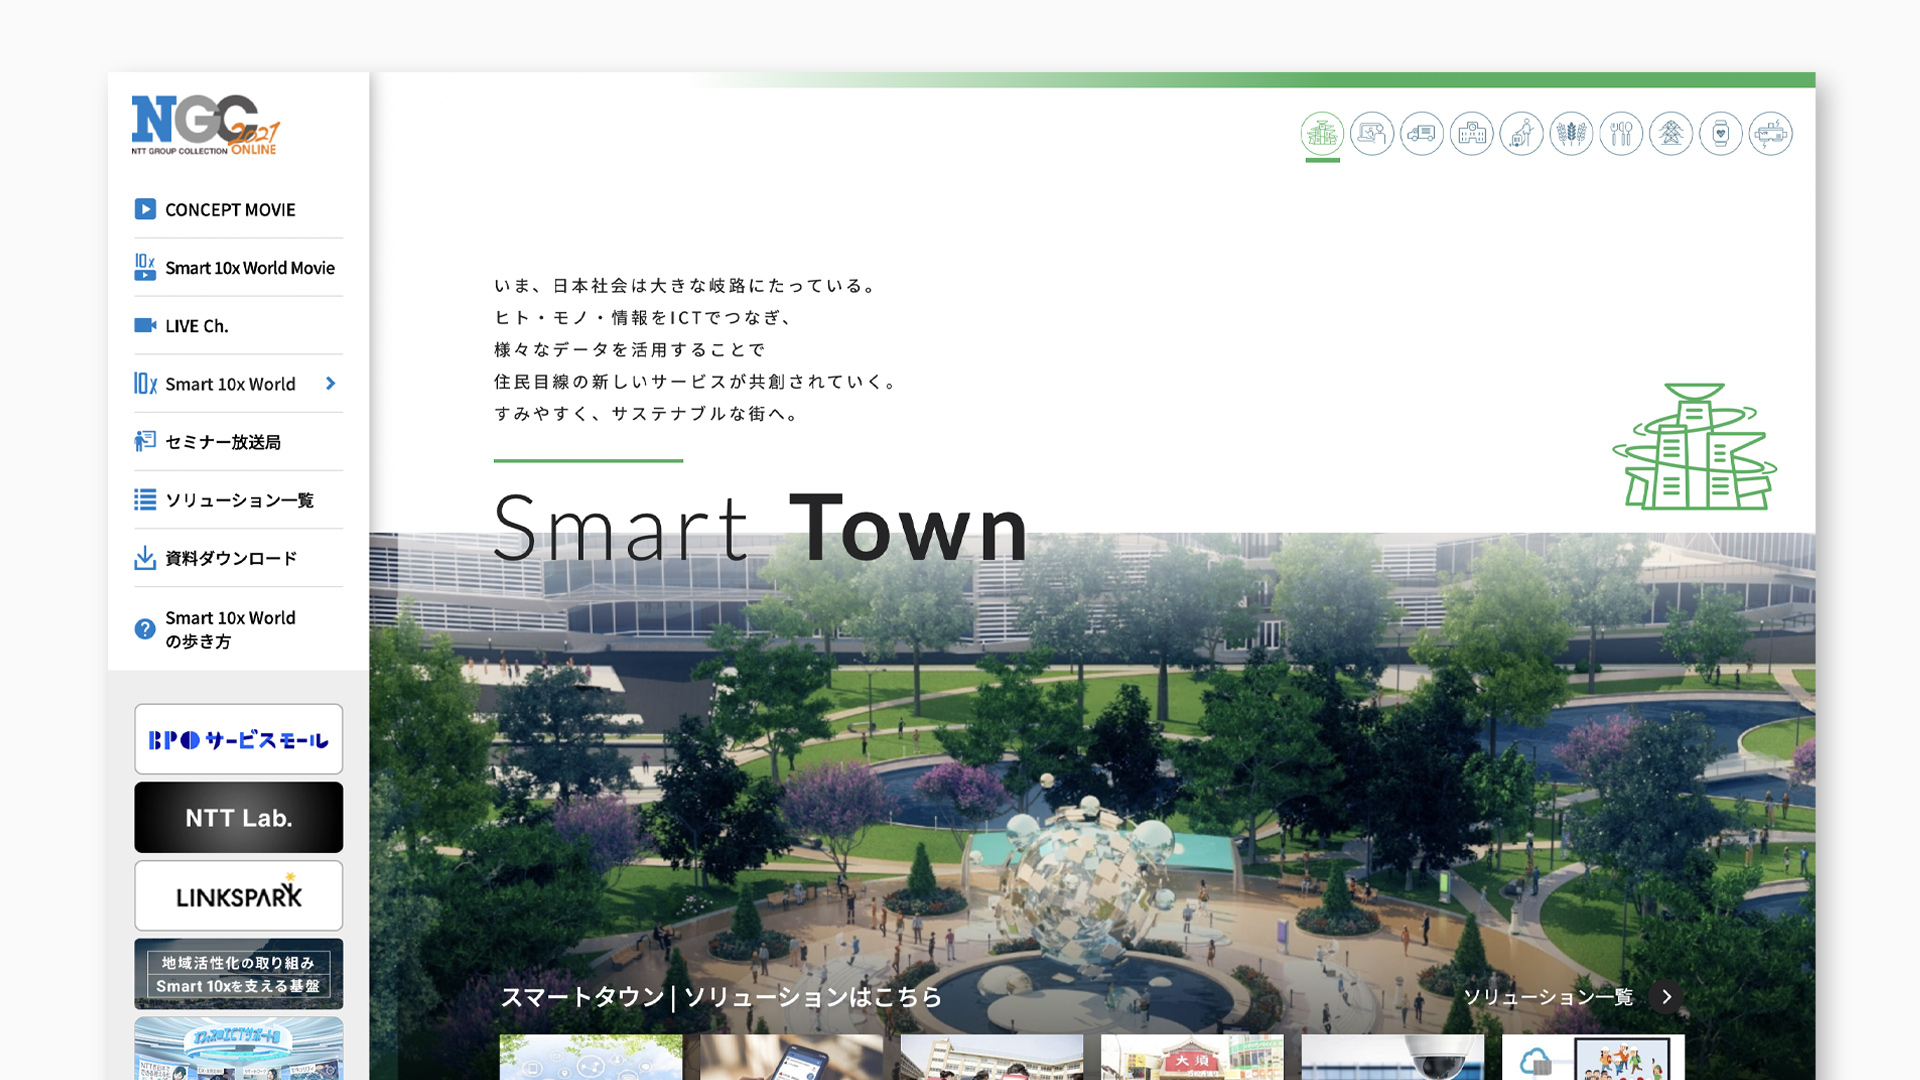This screenshot has height=1080, width=1920.
Task: Open the NTT Lab. banner
Action: 239,818
